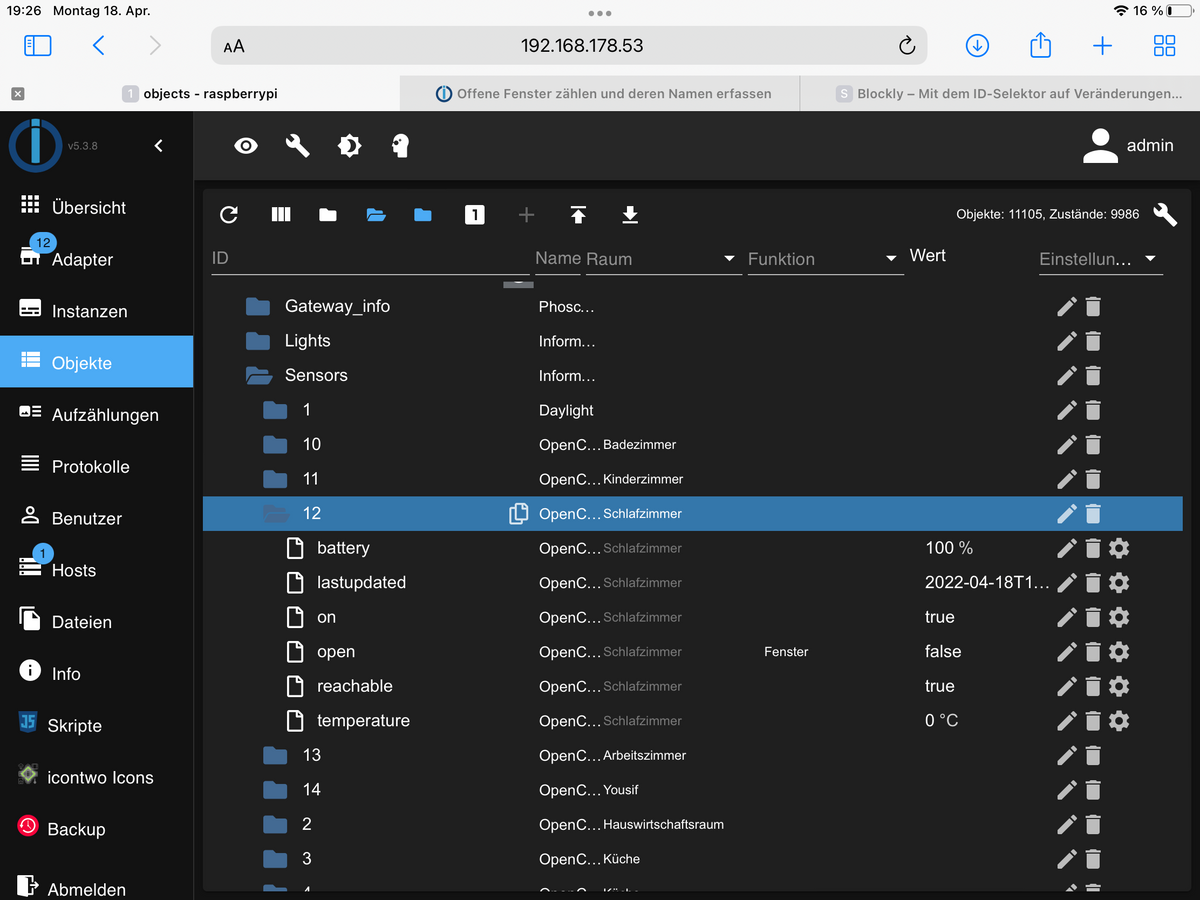The image size is (1200, 900).
Task: Expand all nodes using open folder icon
Action: [376, 214]
